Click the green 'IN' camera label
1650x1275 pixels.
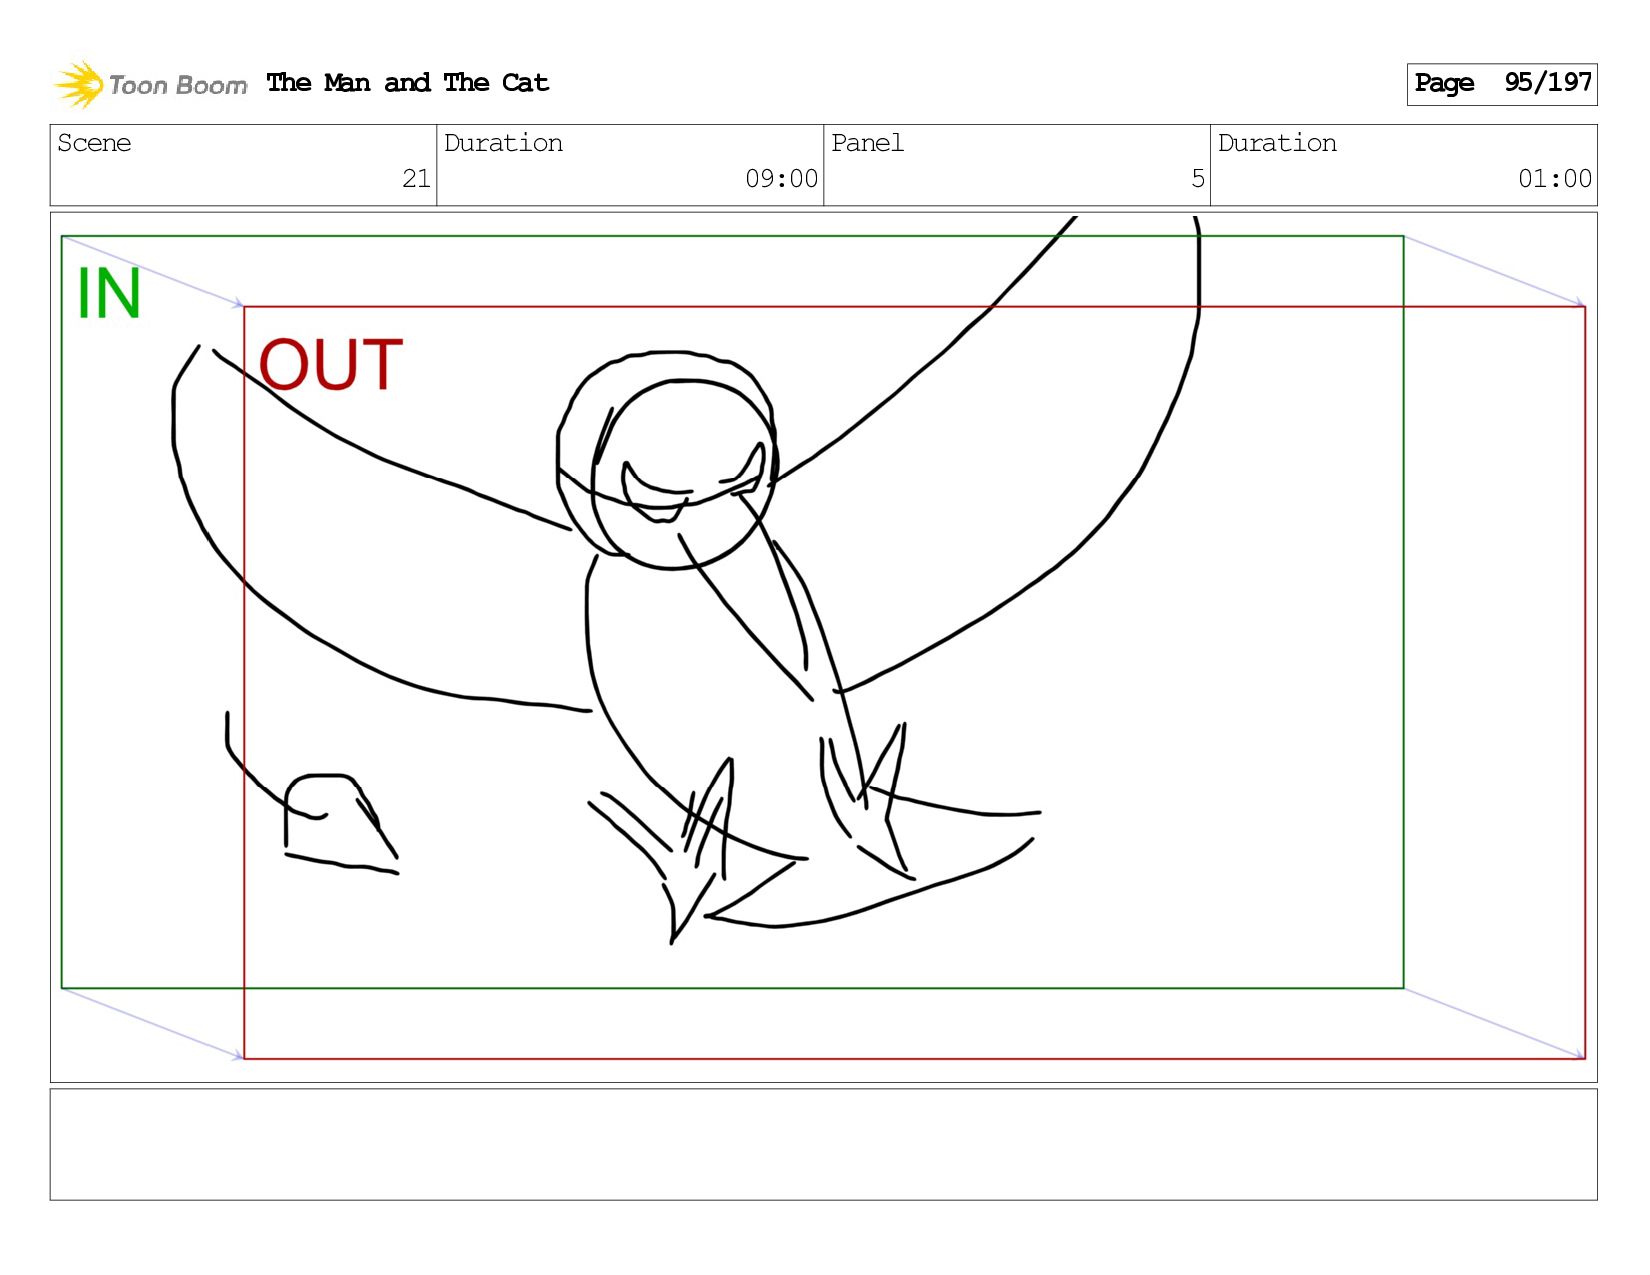(x=109, y=294)
